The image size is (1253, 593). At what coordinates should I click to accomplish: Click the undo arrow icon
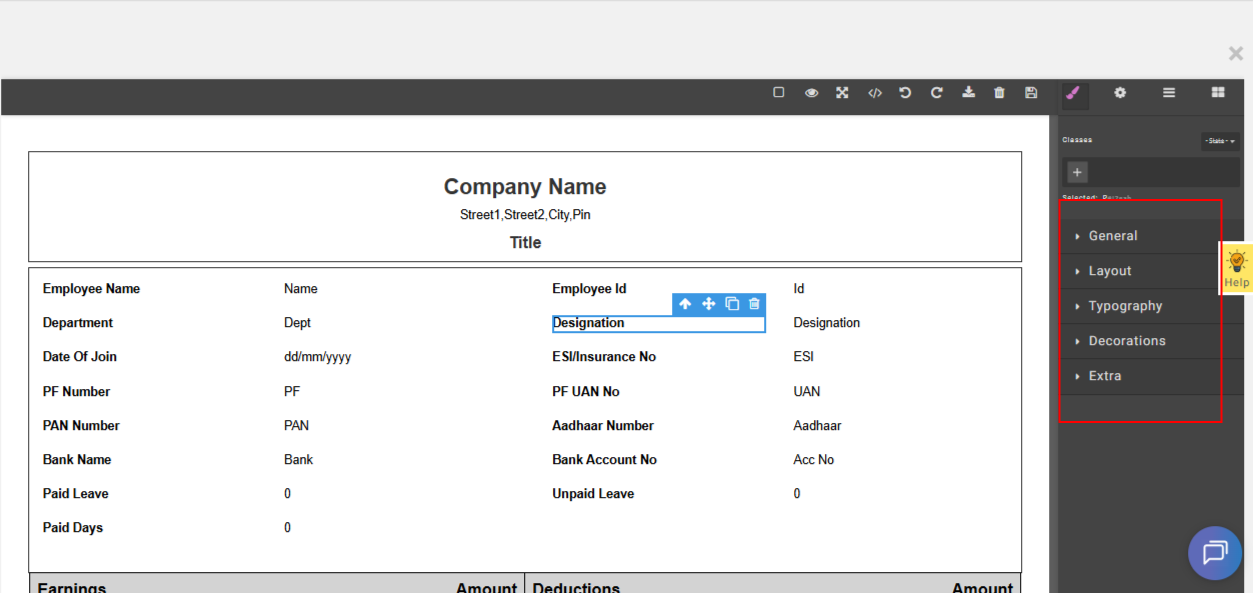coord(905,93)
